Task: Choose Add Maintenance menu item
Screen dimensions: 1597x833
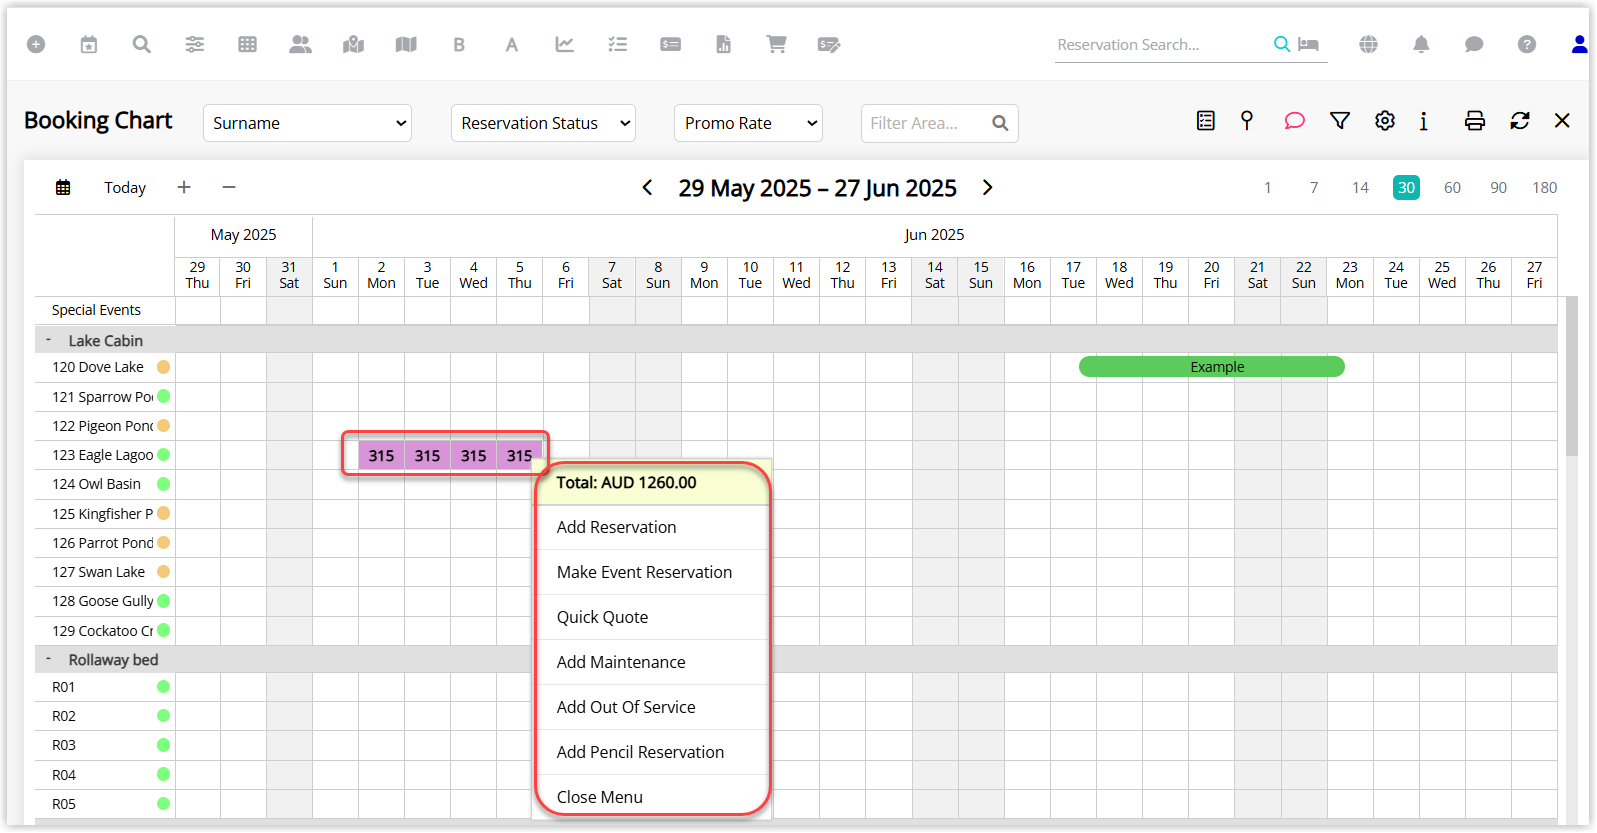Action: tap(653, 662)
